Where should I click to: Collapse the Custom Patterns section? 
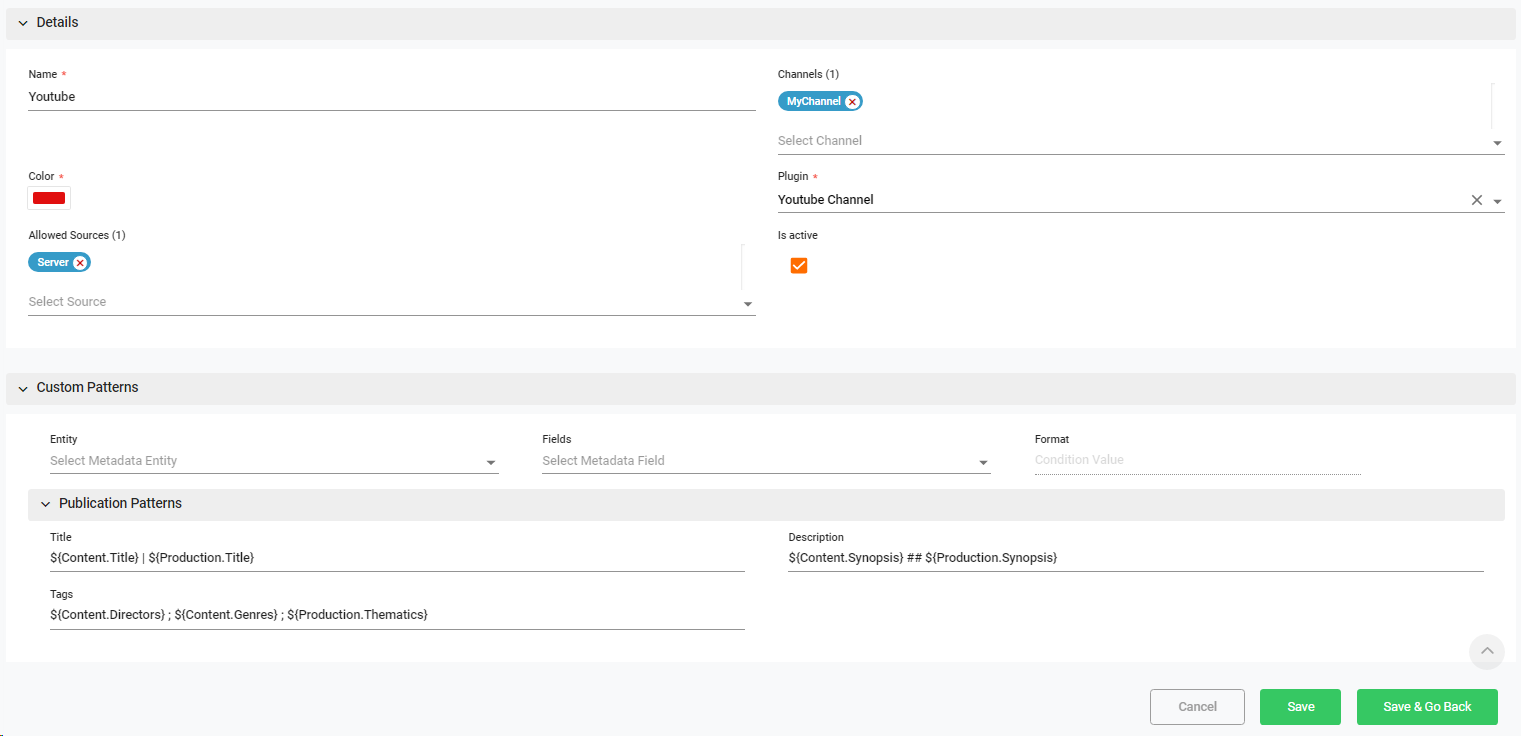23,388
